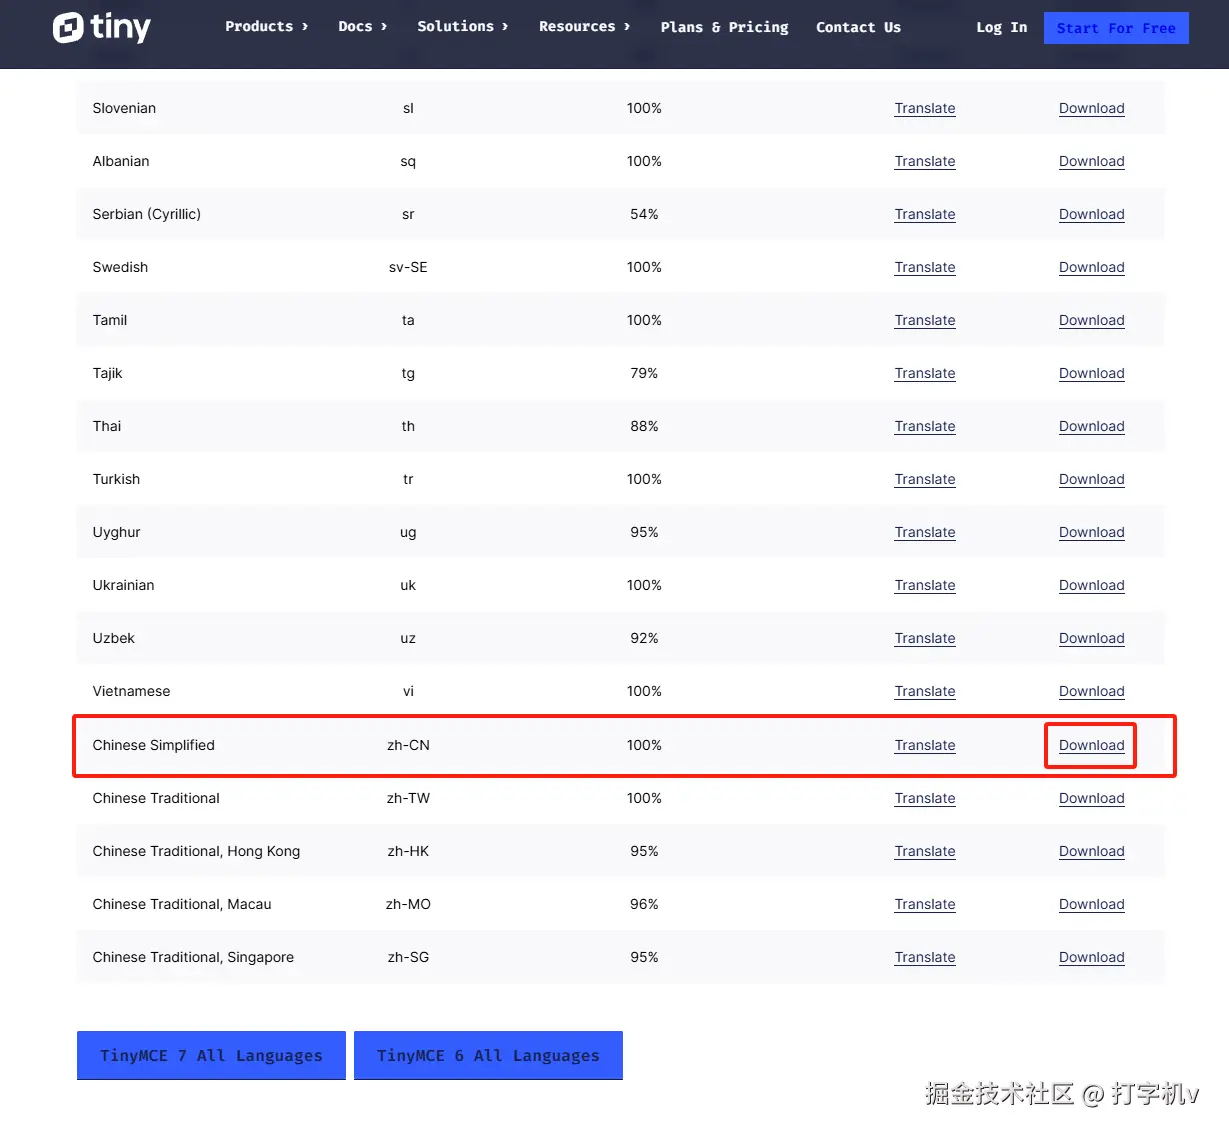
Task: Select the Chinese Simplified language name
Action: coord(153,745)
